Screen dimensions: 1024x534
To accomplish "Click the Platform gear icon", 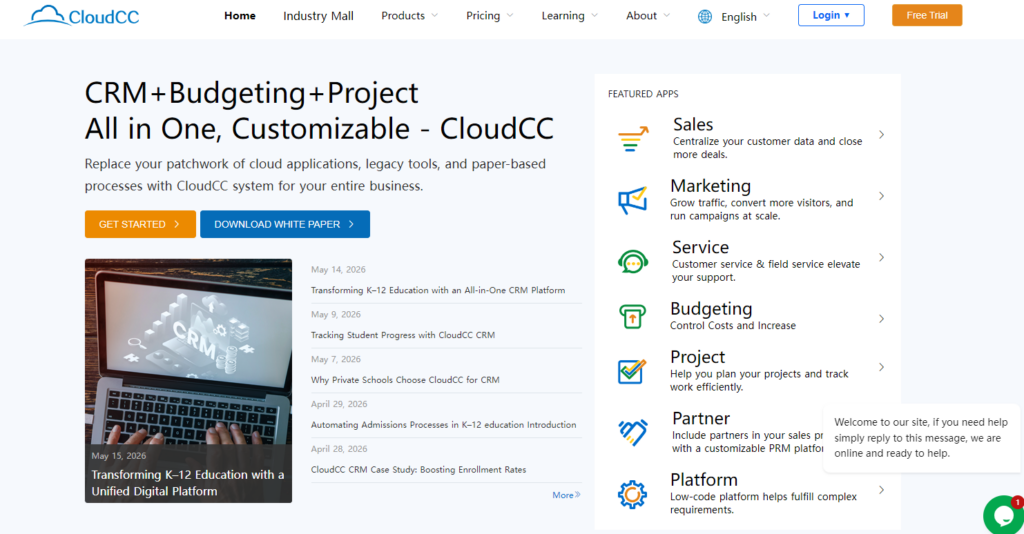I will [x=632, y=494].
